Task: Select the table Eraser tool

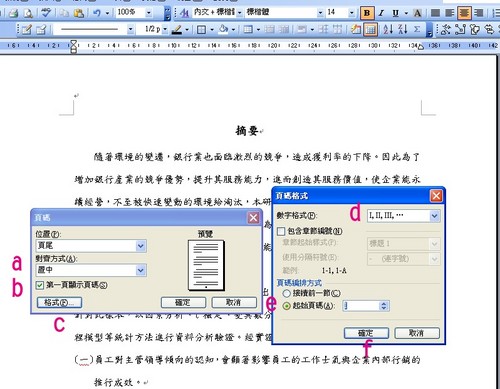Action: 41,30
